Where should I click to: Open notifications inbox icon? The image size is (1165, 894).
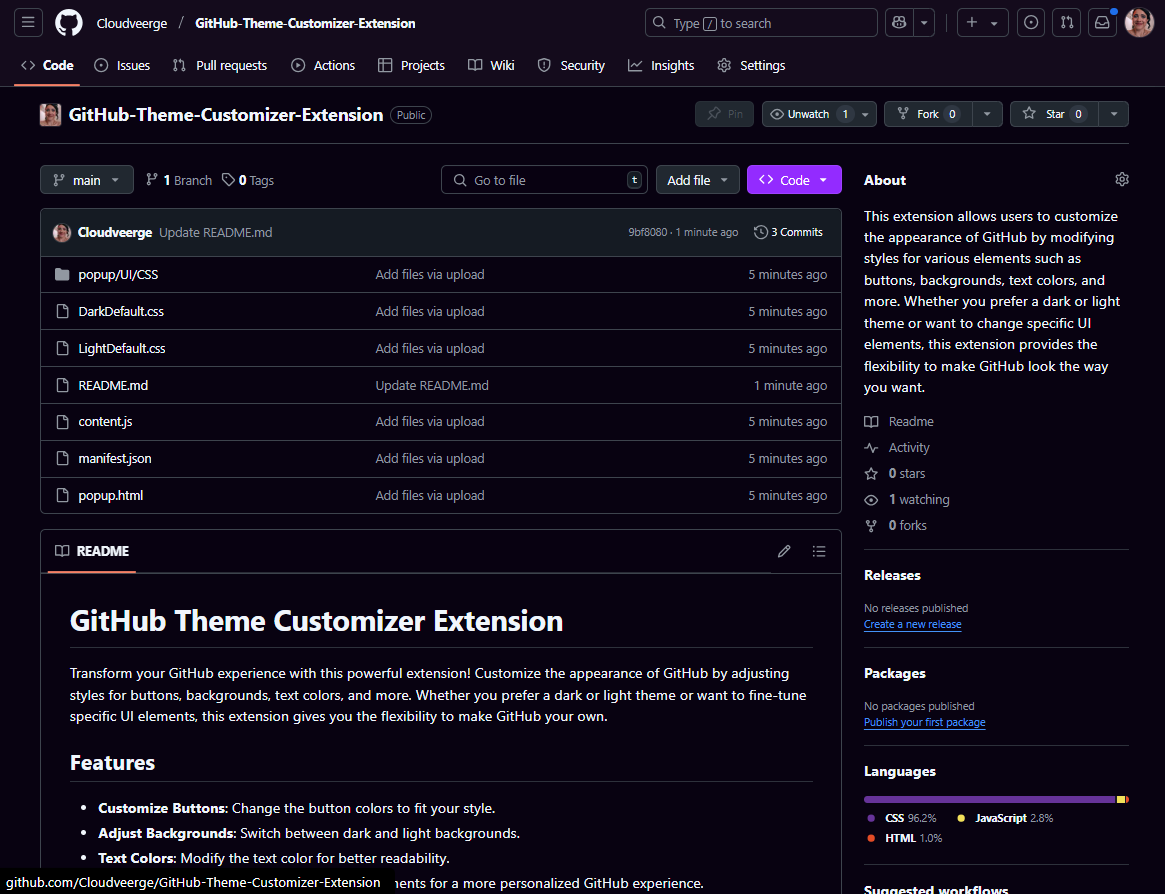pos(1103,23)
